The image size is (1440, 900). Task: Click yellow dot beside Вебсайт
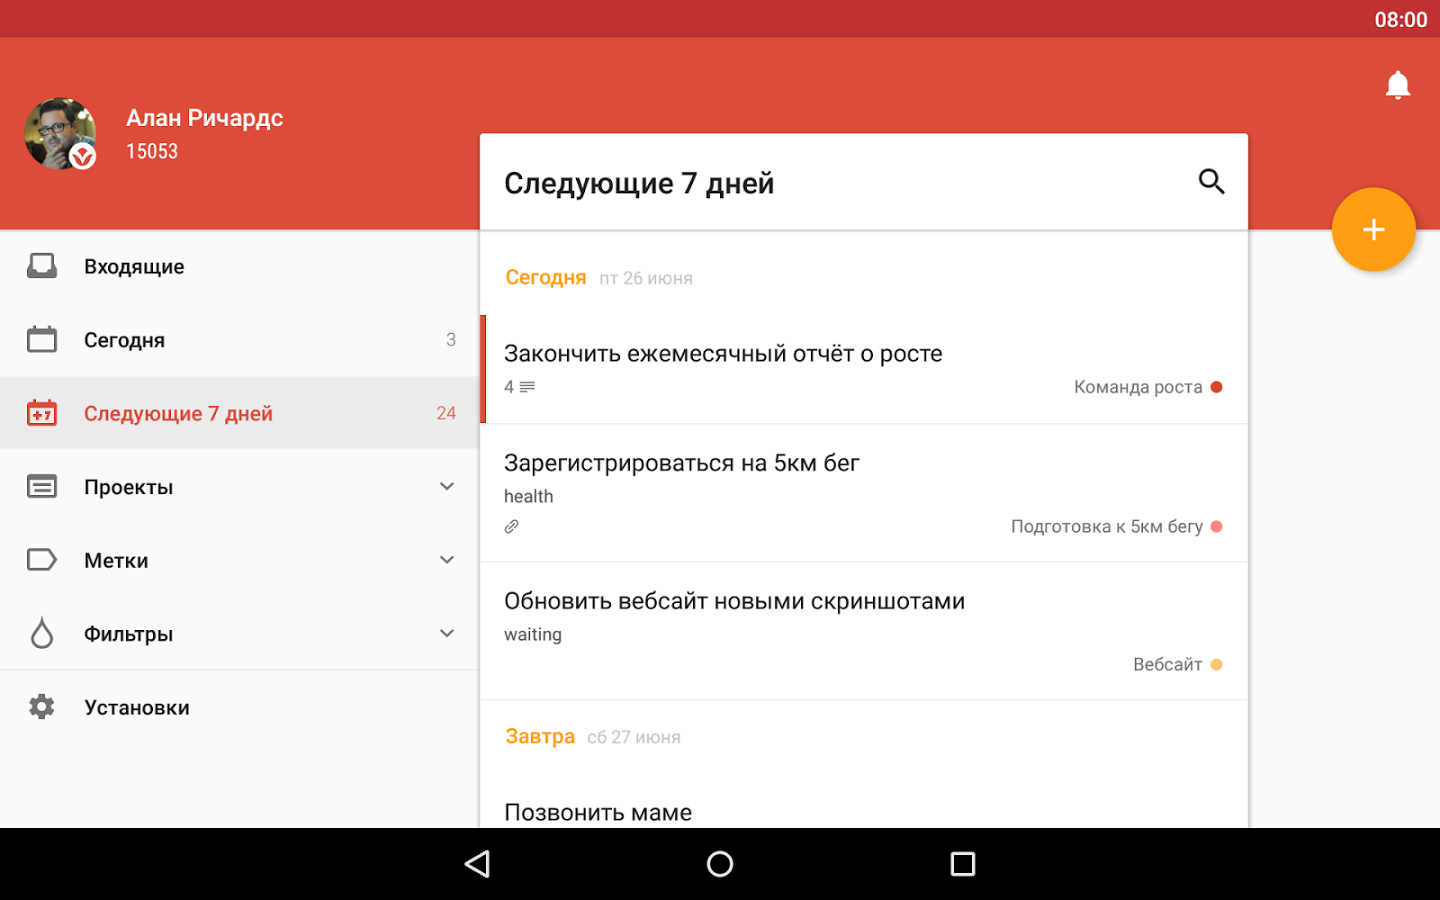point(1216,664)
